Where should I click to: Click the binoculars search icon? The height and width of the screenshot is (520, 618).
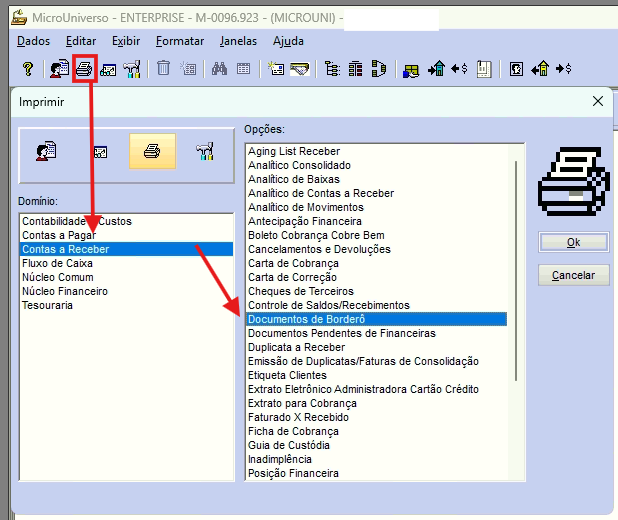click(x=219, y=69)
